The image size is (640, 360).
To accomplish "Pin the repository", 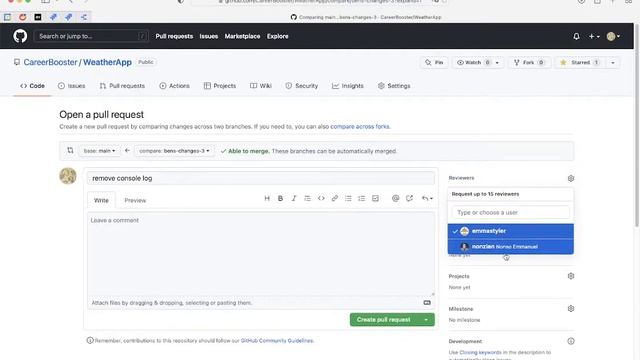I will 434,62.
